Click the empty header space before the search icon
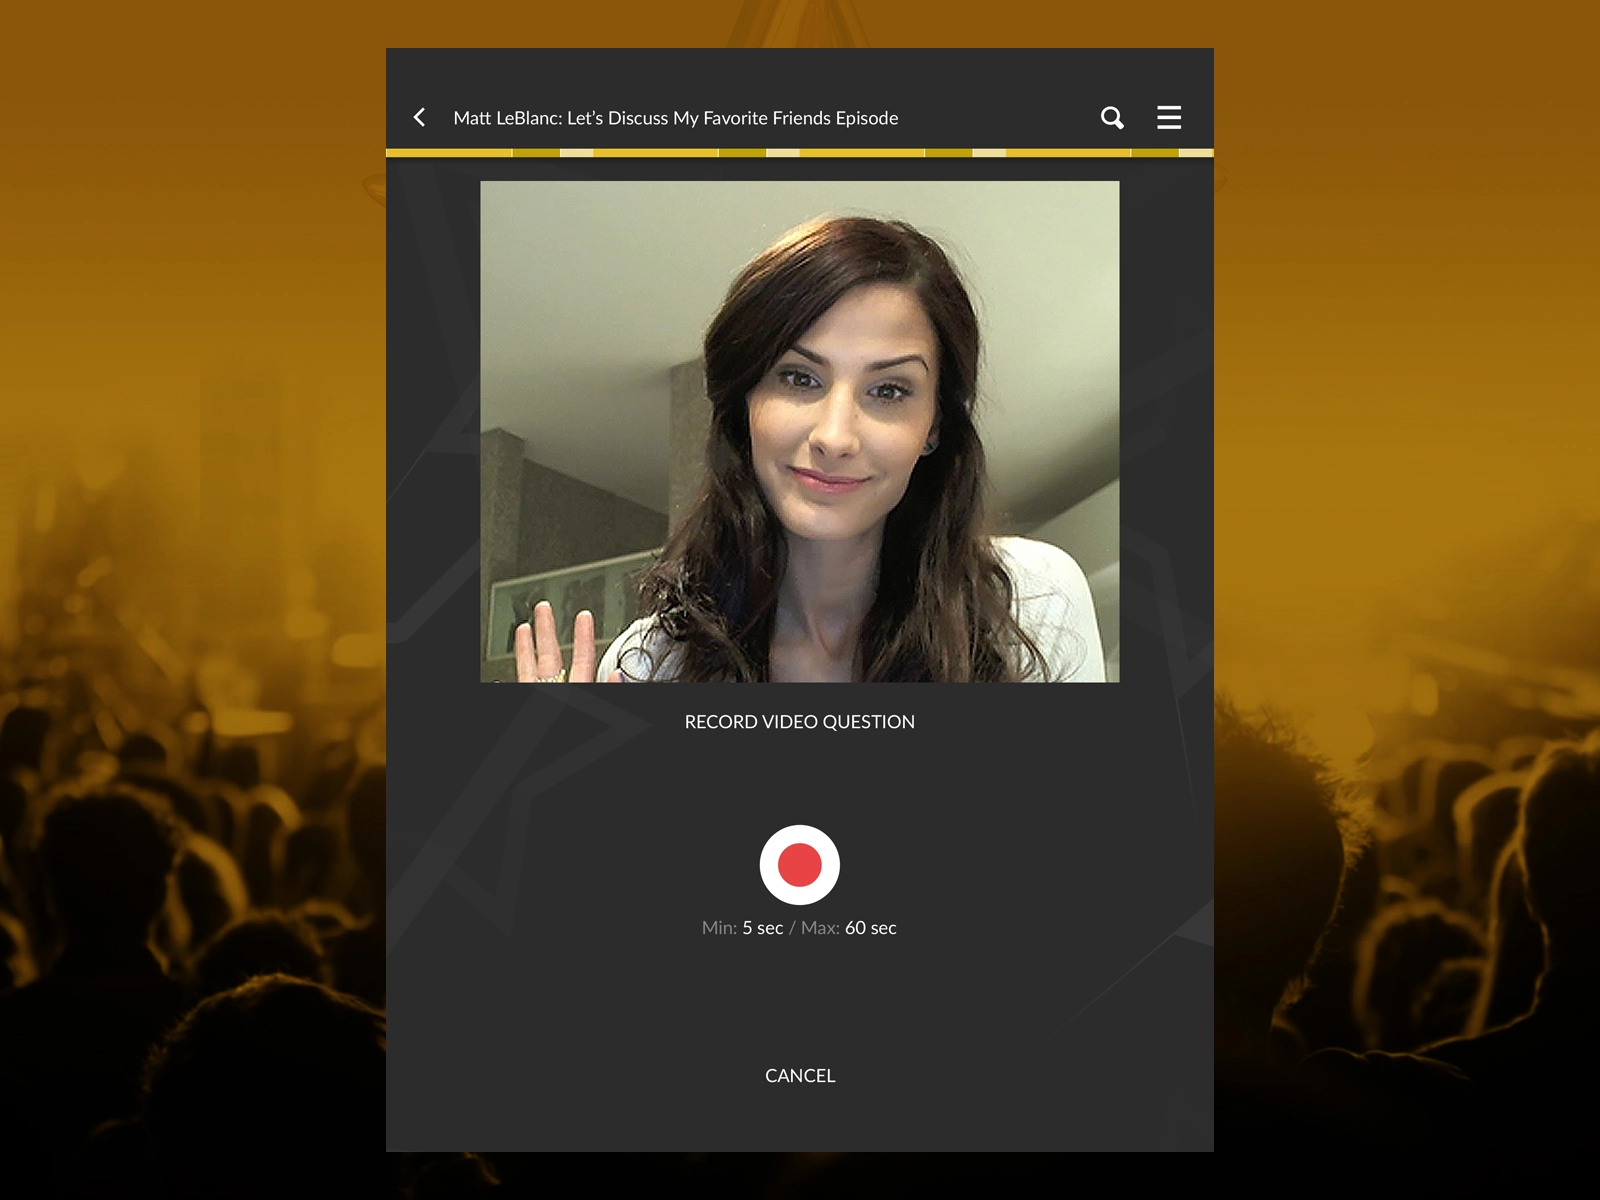The image size is (1600, 1200). coord(1000,118)
